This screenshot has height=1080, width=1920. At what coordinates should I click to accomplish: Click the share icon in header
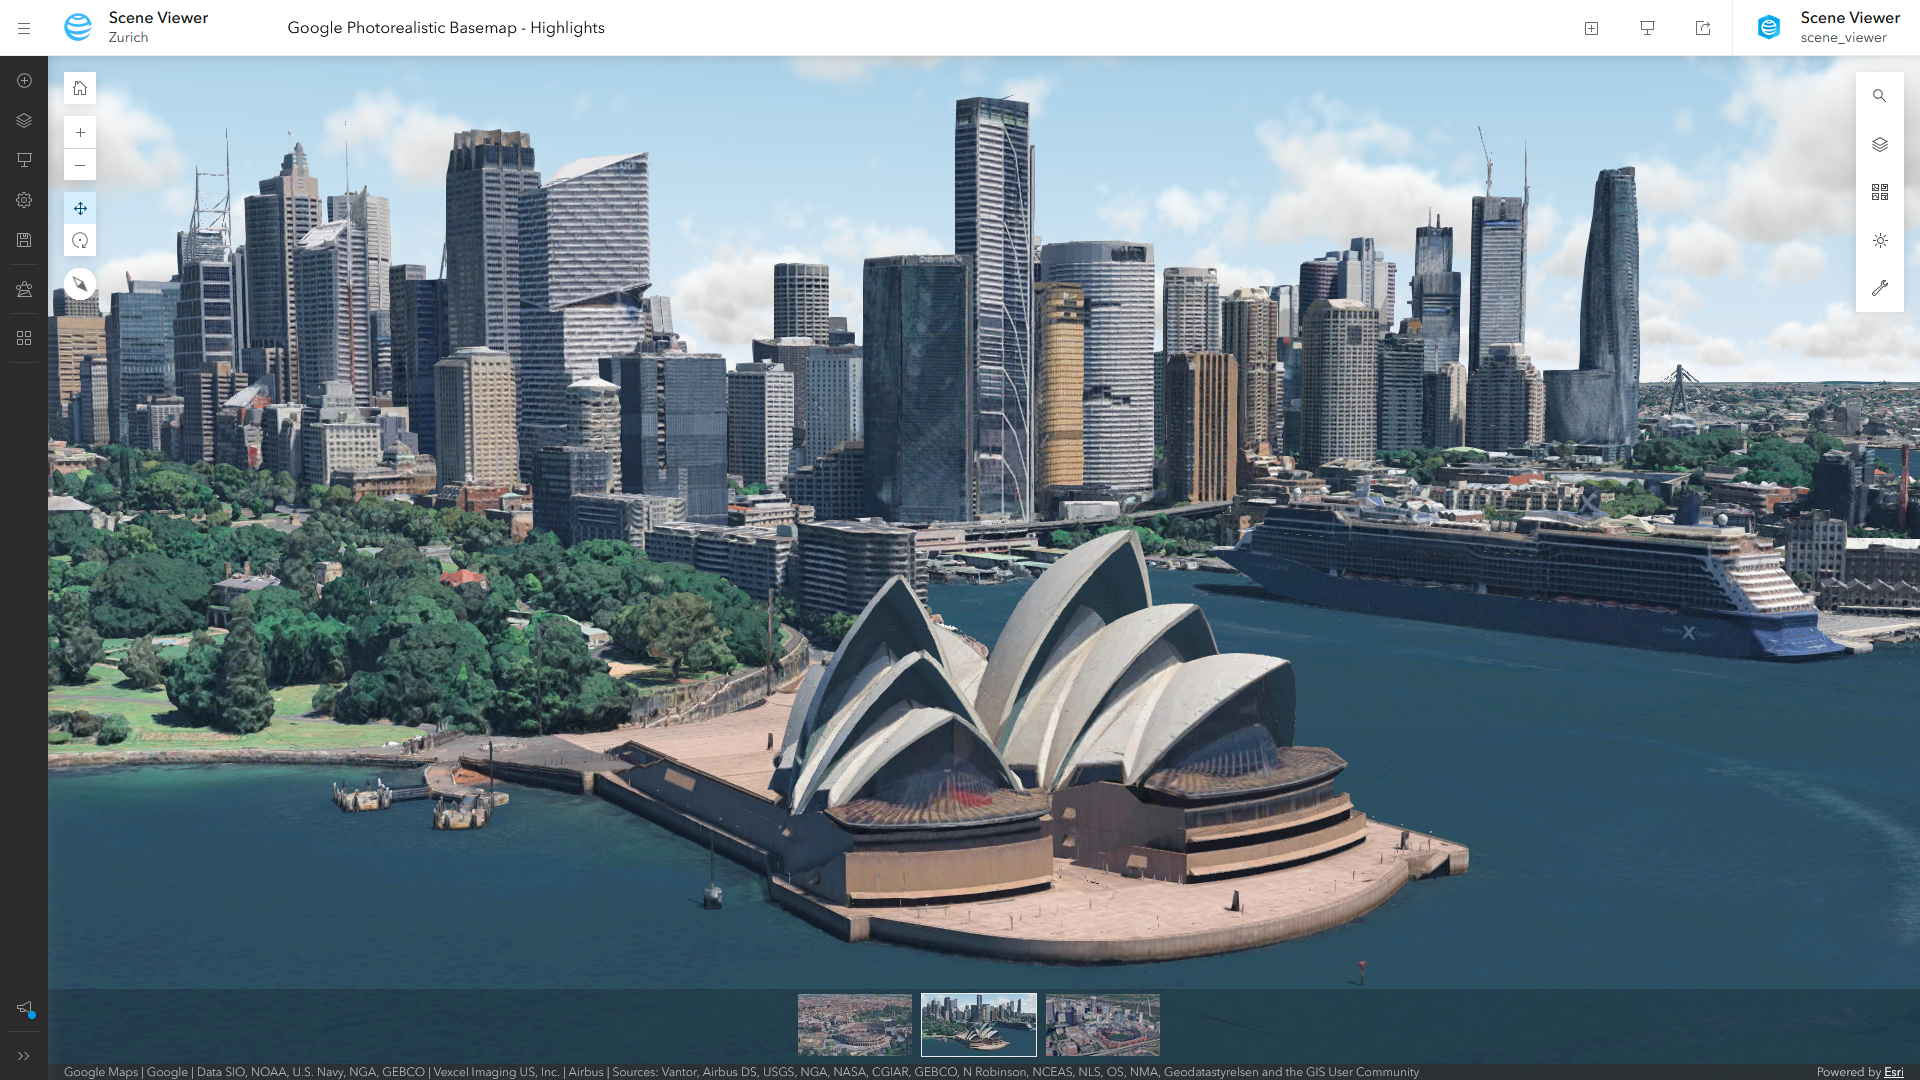(1703, 28)
